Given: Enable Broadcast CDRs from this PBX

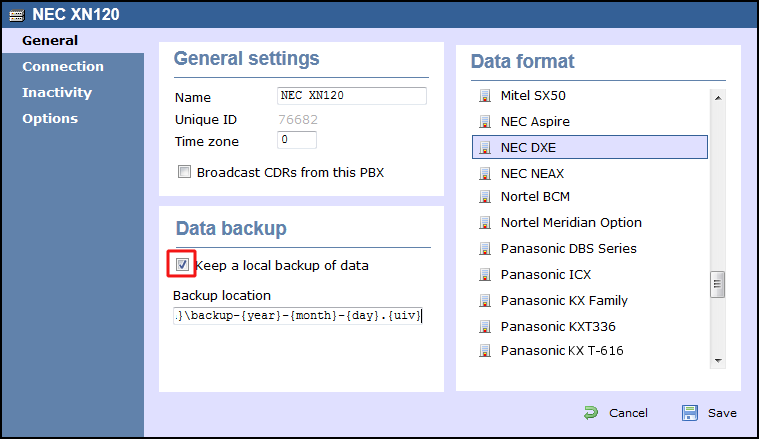Looking at the screenshot, I should 184,172.
